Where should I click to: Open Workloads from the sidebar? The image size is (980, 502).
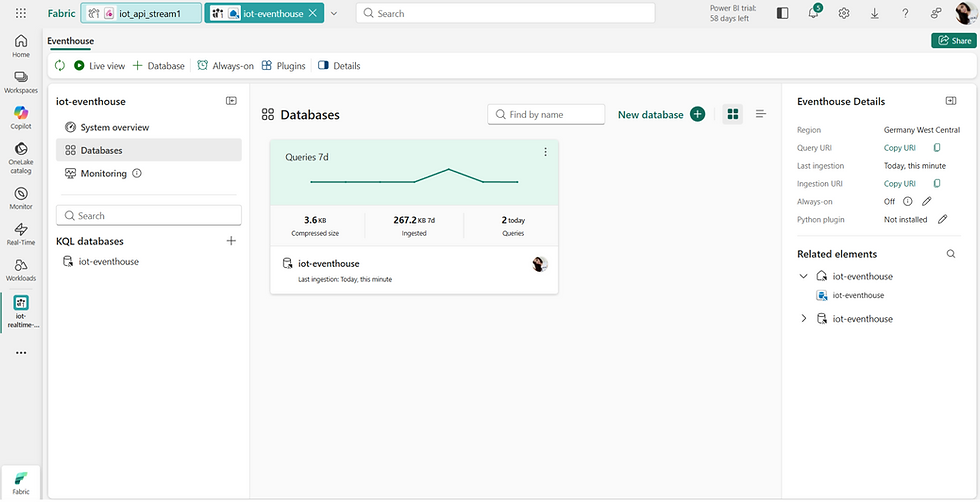tap(21, 269)
